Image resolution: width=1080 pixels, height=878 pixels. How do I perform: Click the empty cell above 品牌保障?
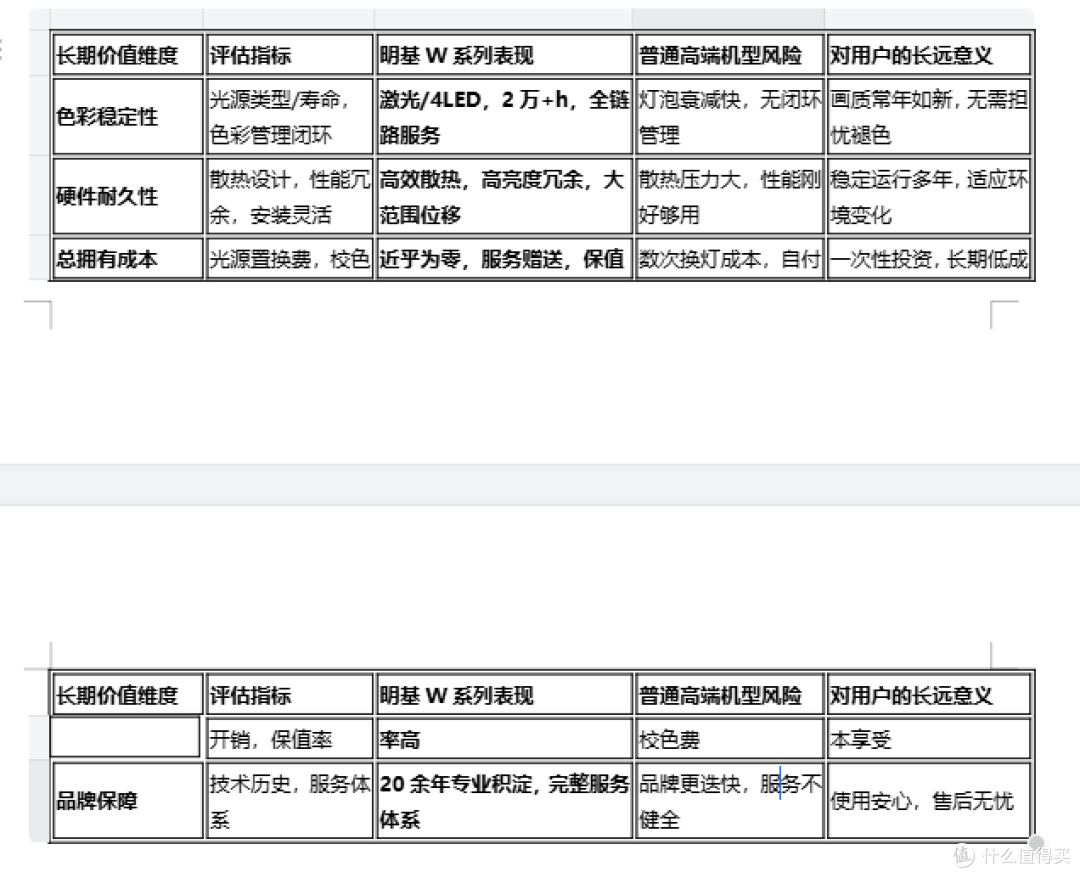tap(125, 738)
